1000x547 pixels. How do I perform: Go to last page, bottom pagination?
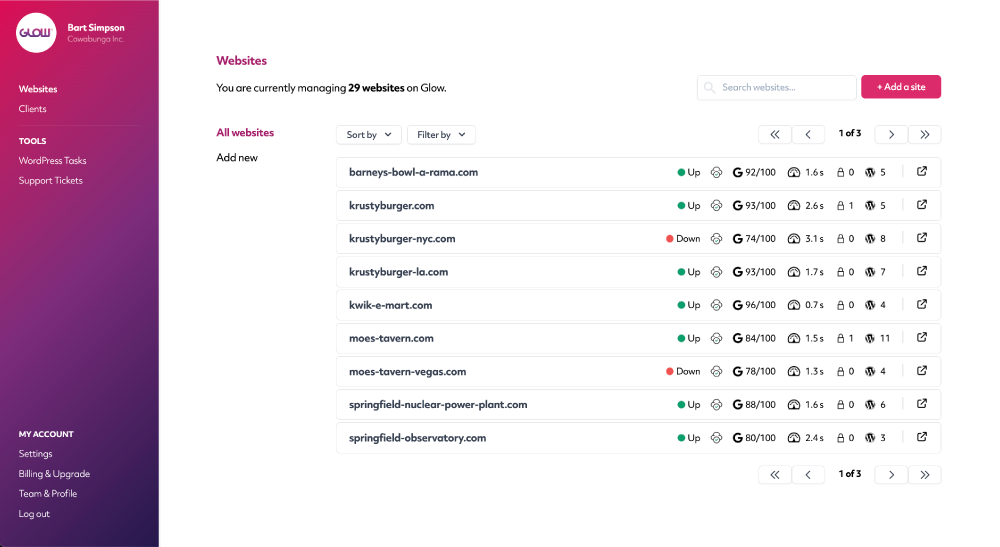[x=925, y=474]
